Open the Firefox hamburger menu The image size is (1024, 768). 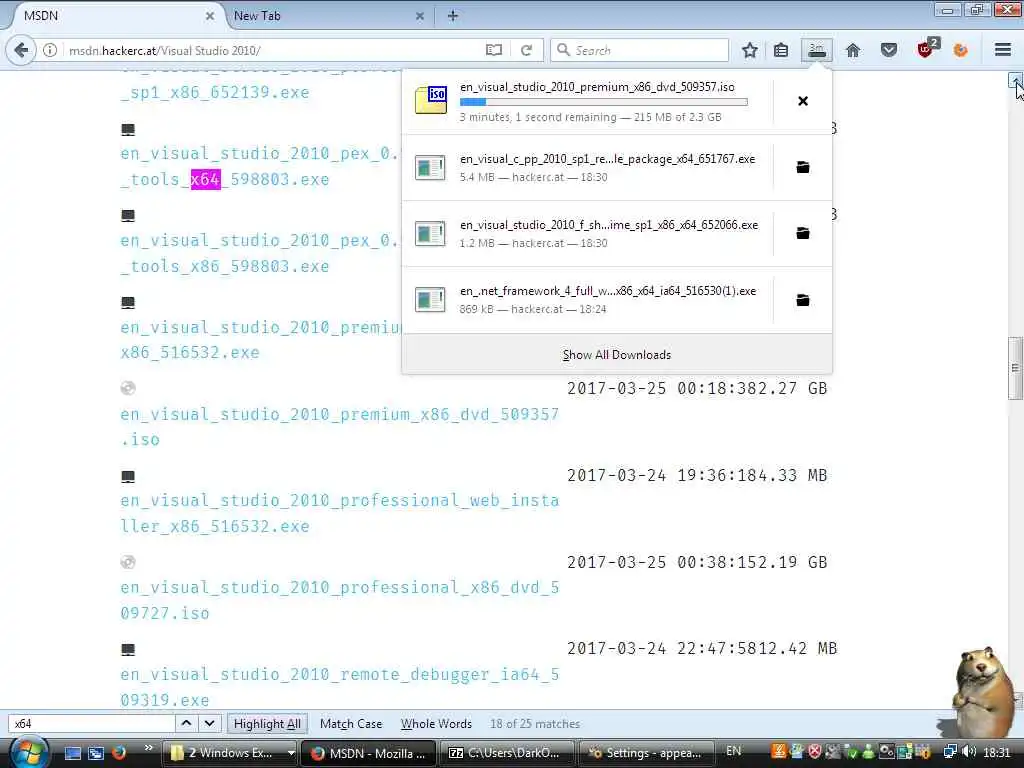1003,50
